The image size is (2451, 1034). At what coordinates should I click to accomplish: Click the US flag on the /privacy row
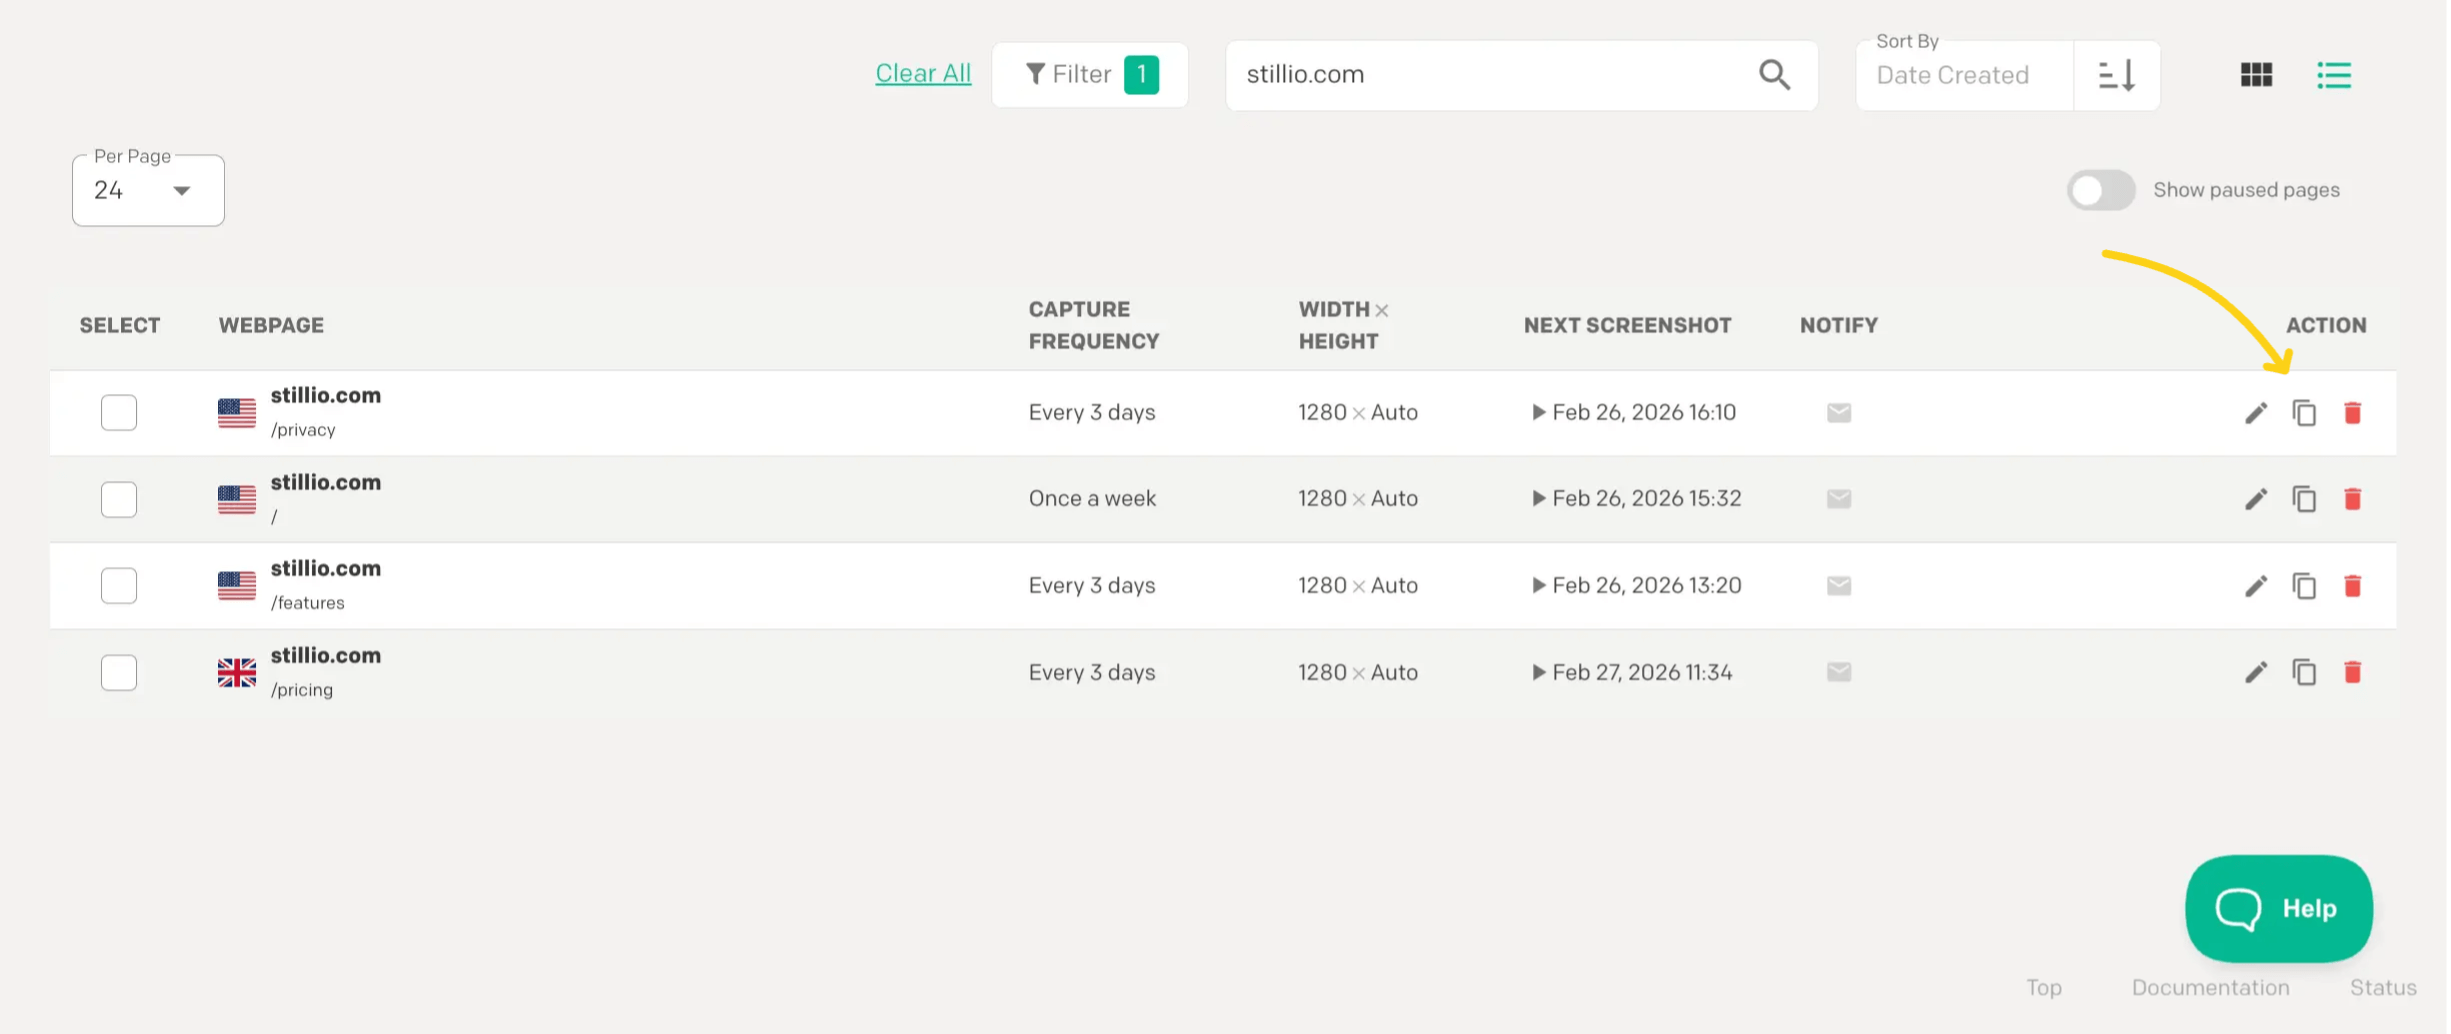[x=237, y=412]
